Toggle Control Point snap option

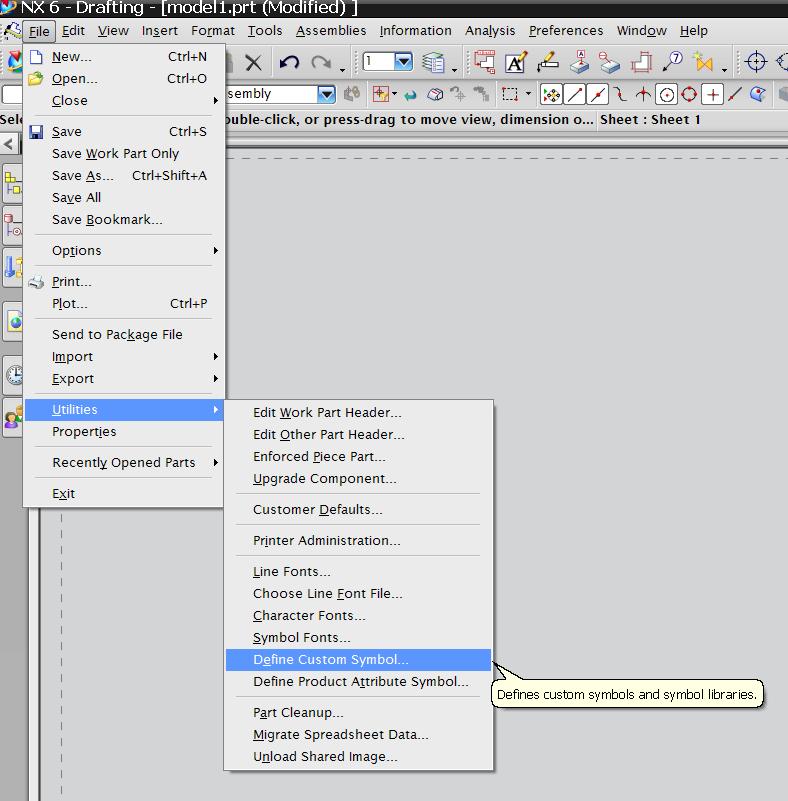point(620,95)
